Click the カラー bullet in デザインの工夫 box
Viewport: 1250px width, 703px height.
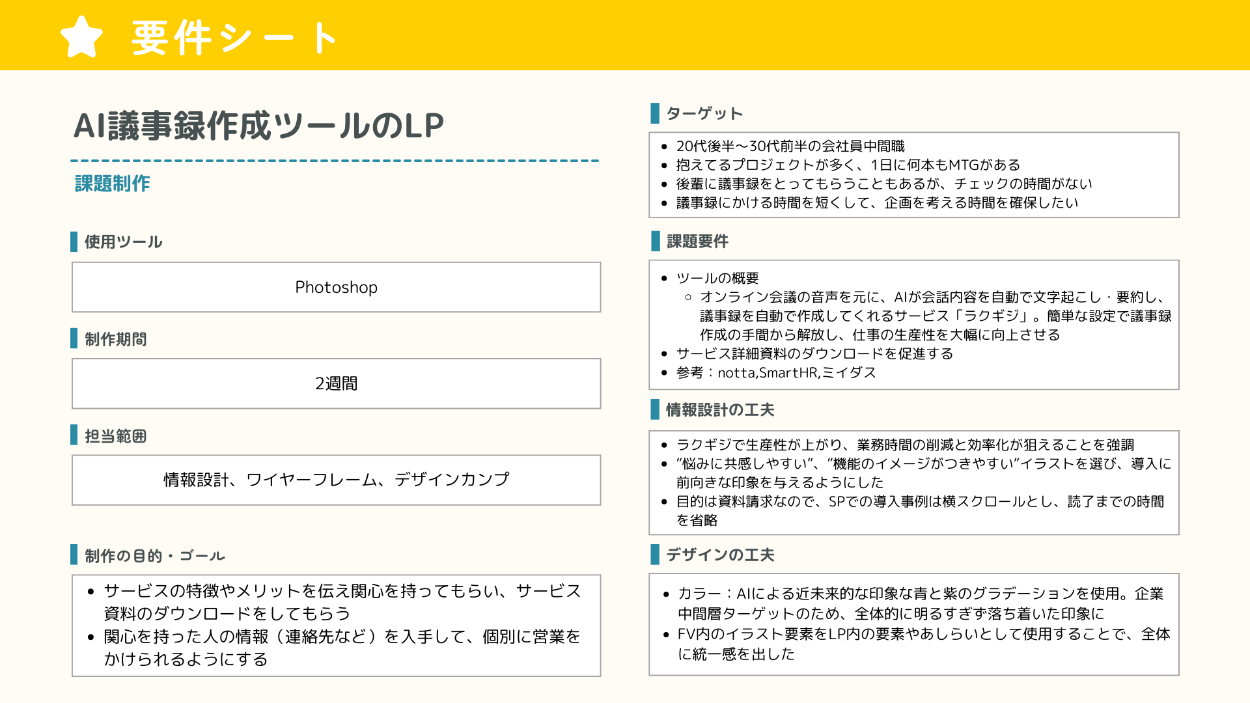920,603
